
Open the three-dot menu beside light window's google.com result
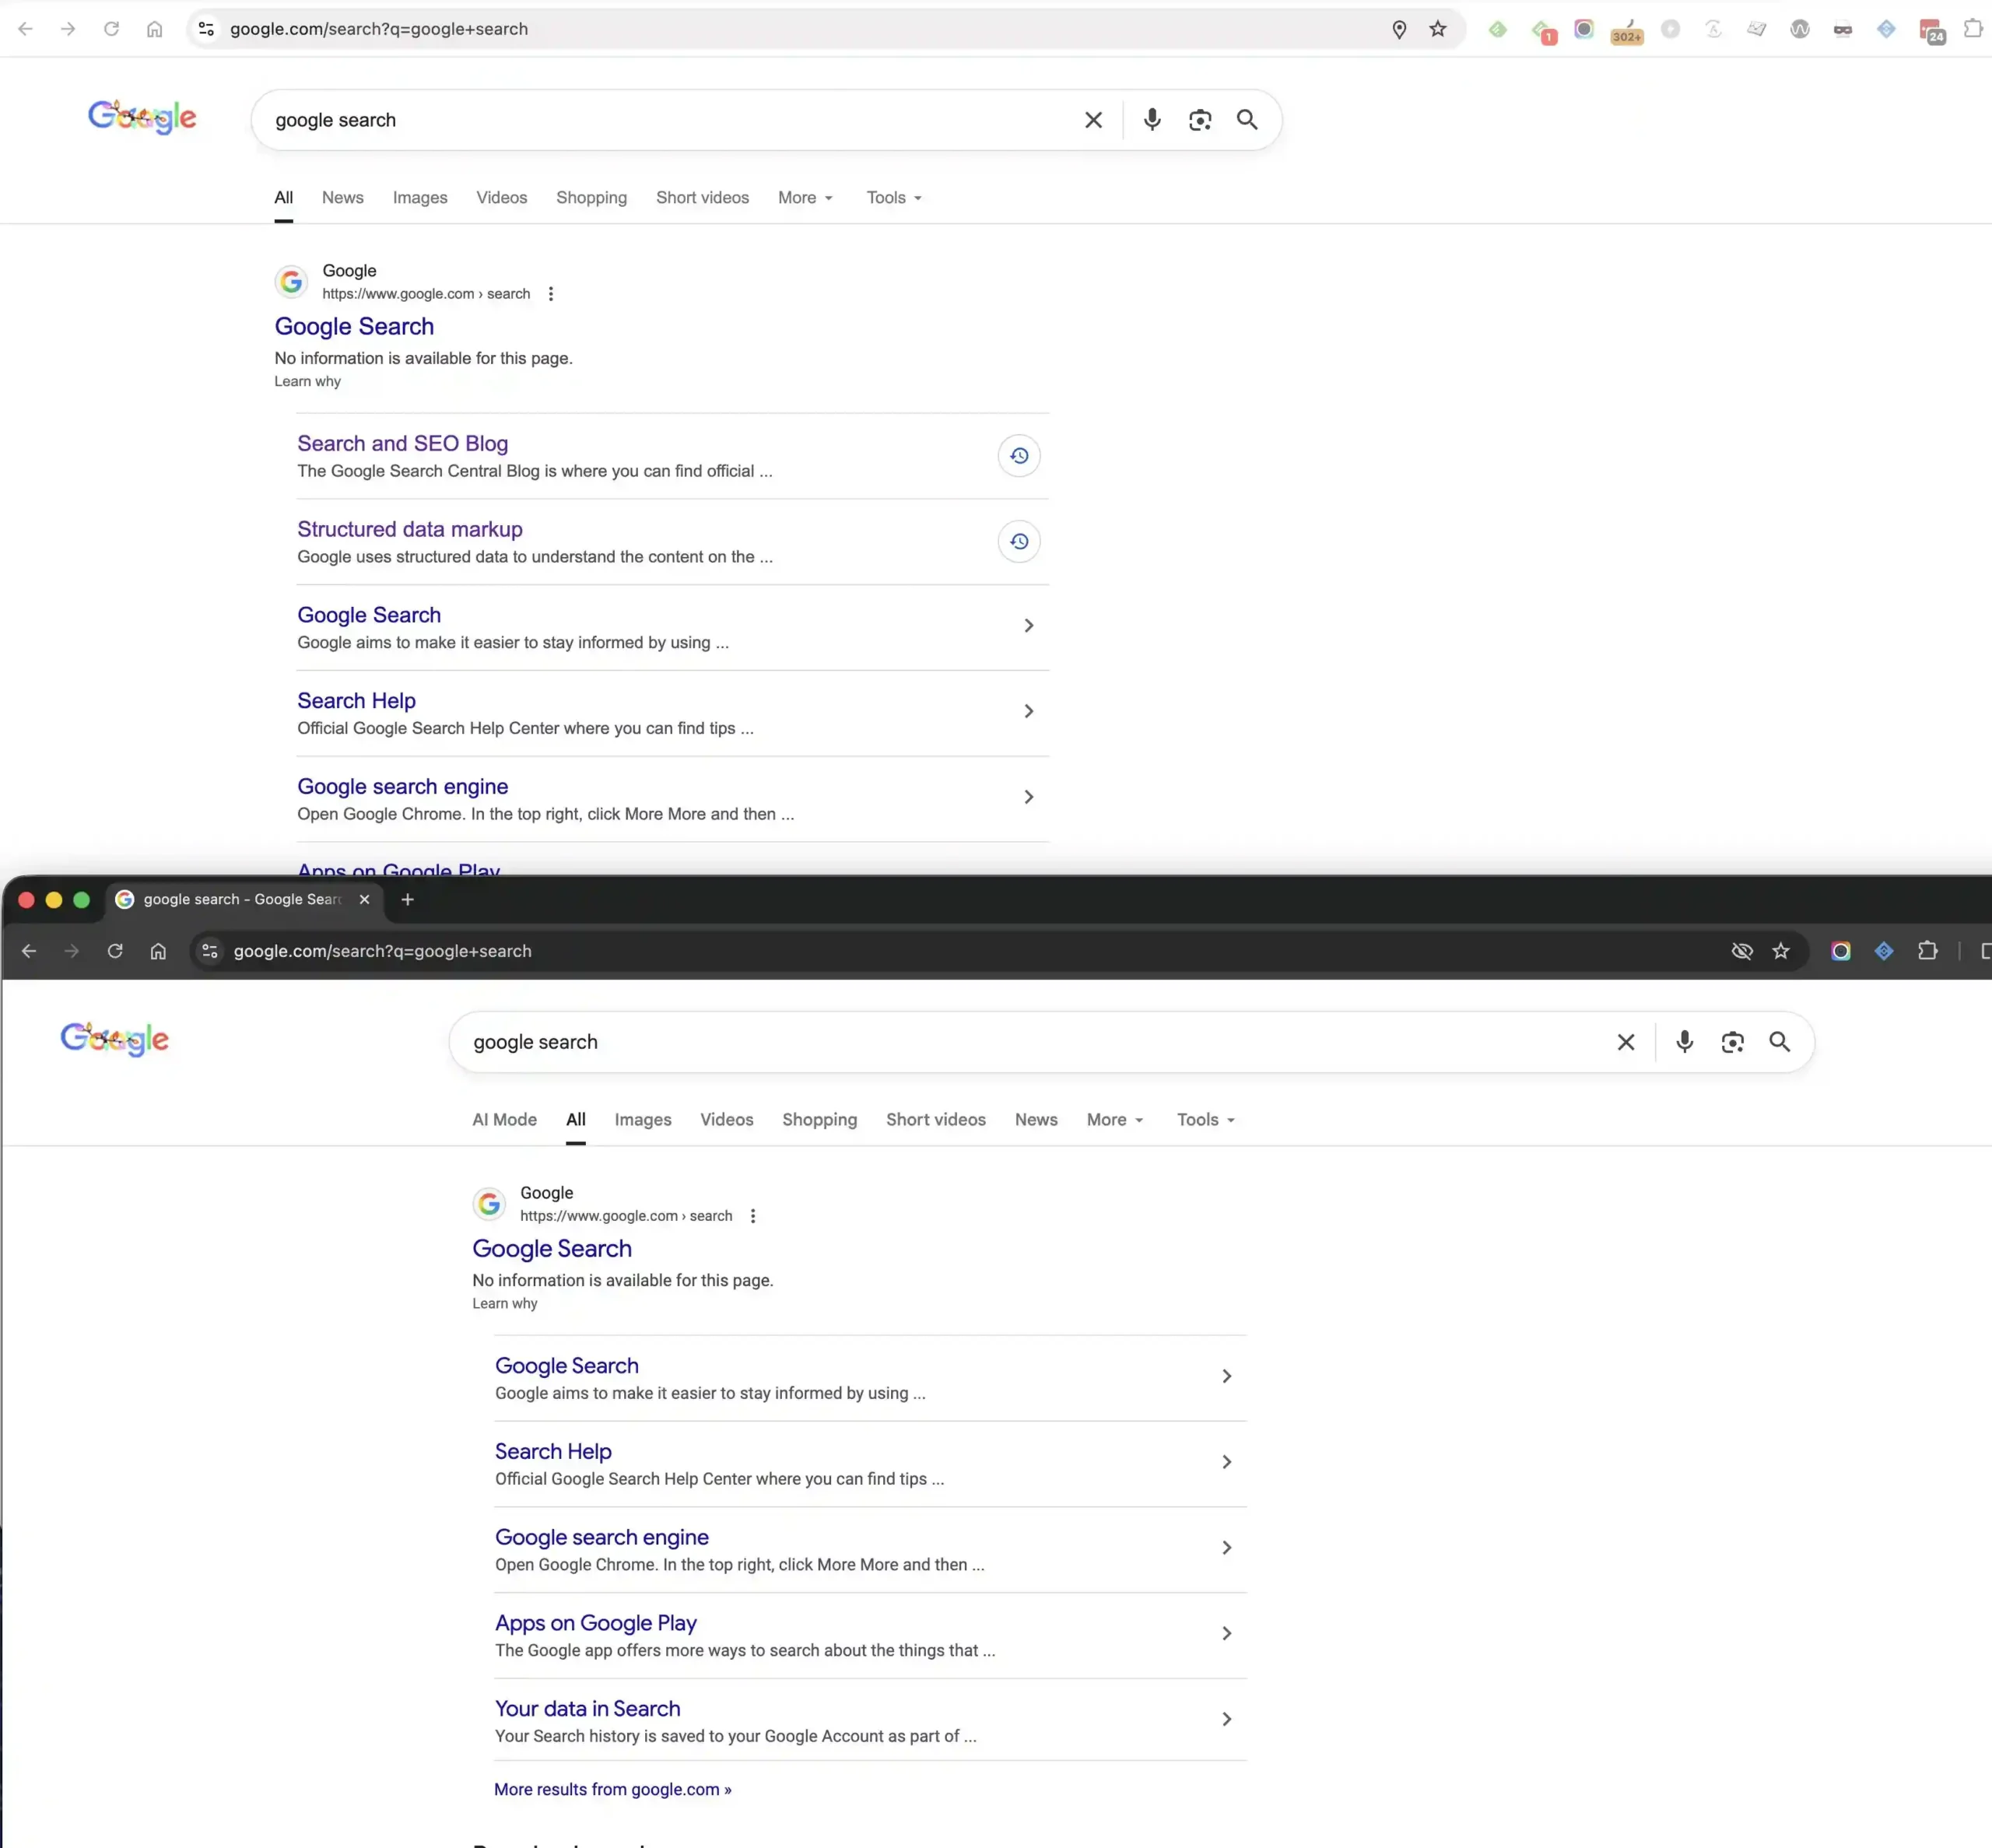coord(551,294)
